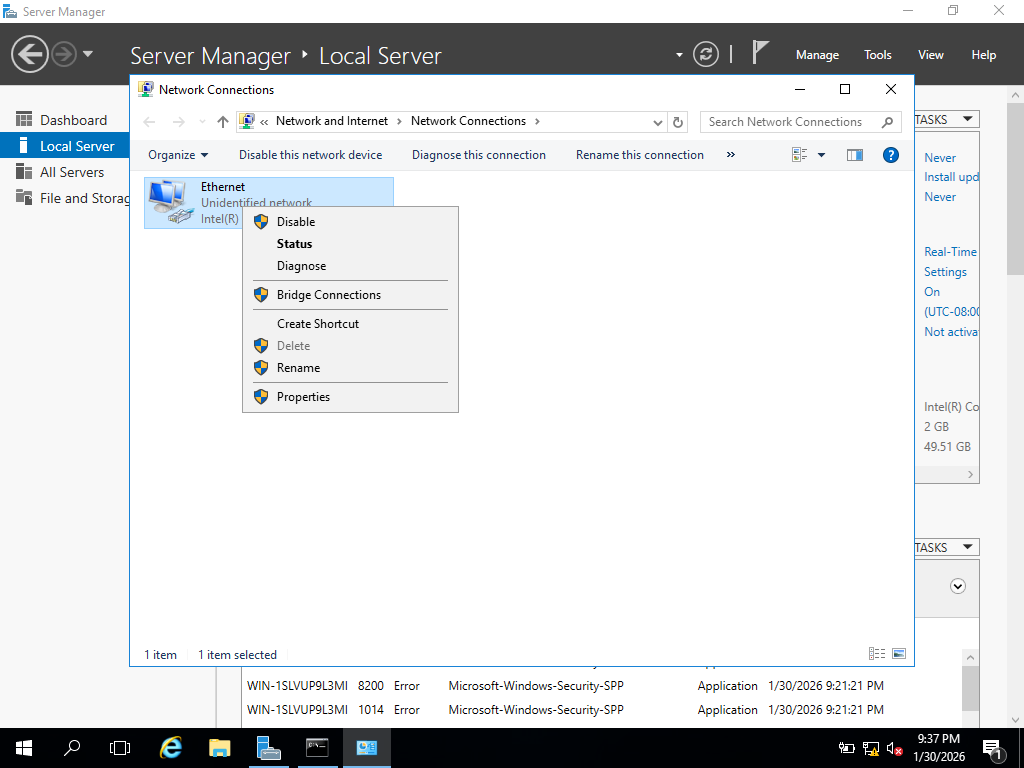Open the Organize dropdown menu

coord(178,155)
